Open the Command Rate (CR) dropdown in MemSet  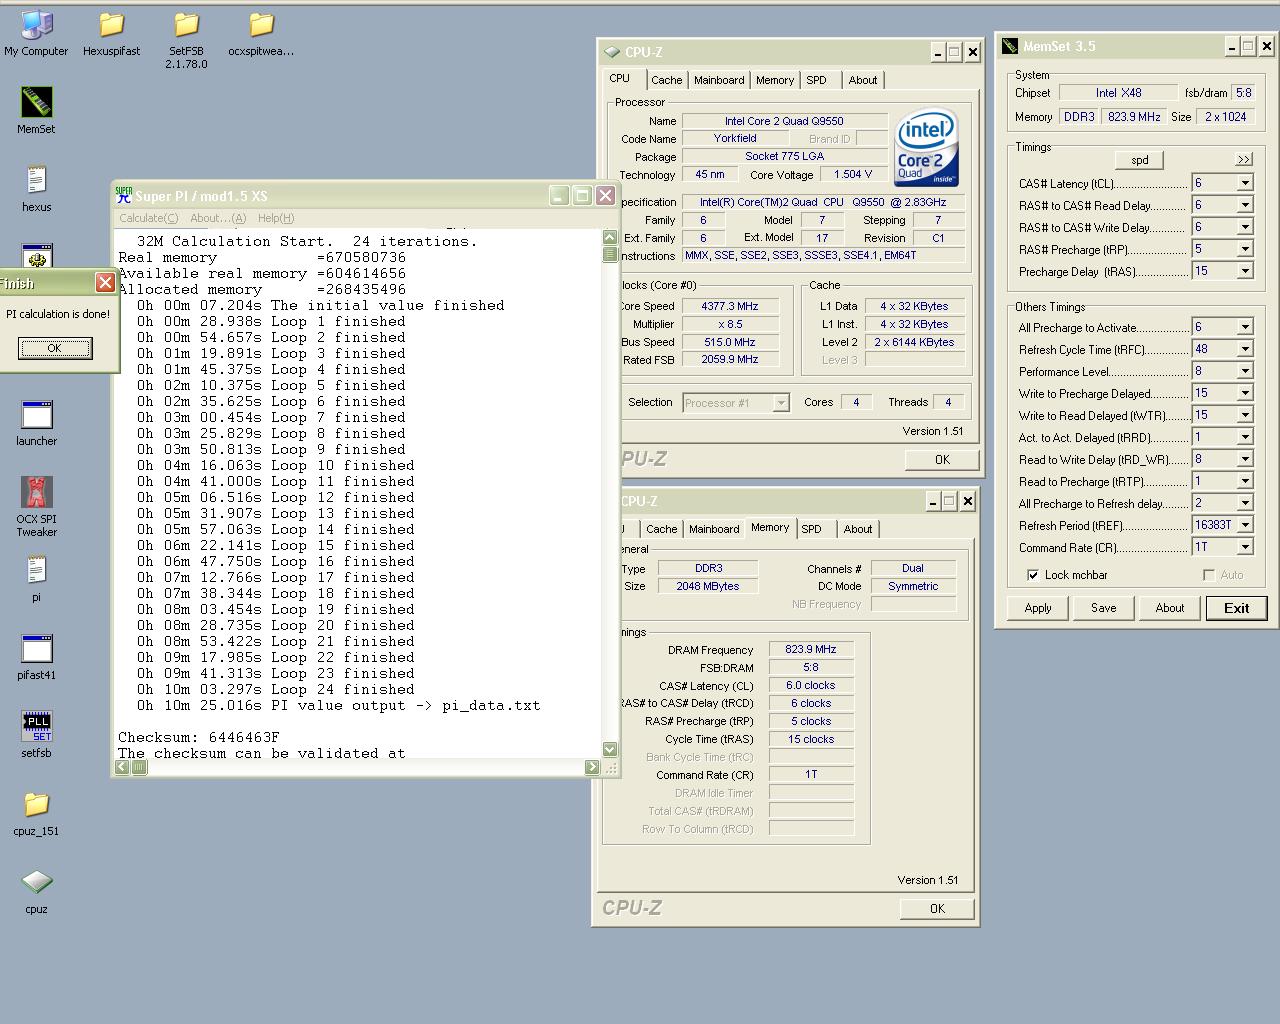coord(1245,547)
